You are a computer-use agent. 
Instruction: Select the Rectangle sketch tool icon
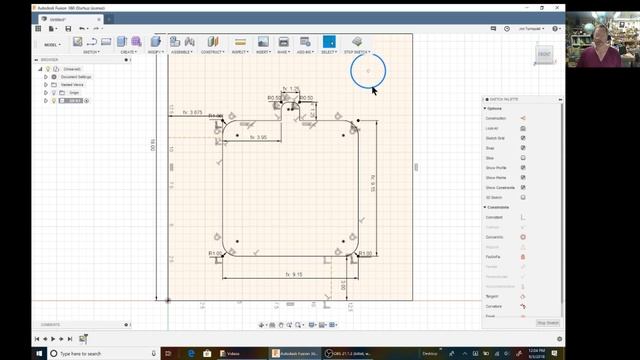point(106,41)
